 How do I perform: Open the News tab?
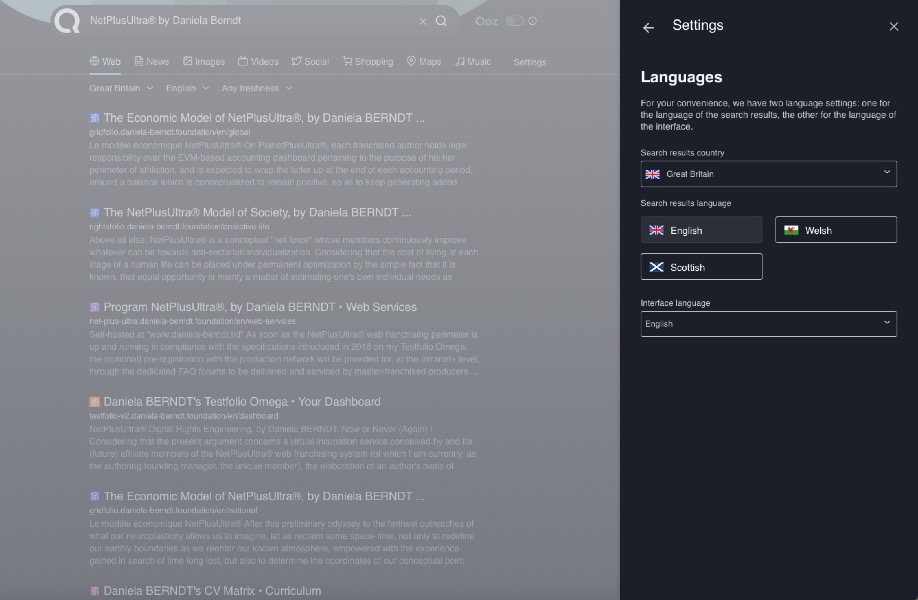click(x=152, y=61)
